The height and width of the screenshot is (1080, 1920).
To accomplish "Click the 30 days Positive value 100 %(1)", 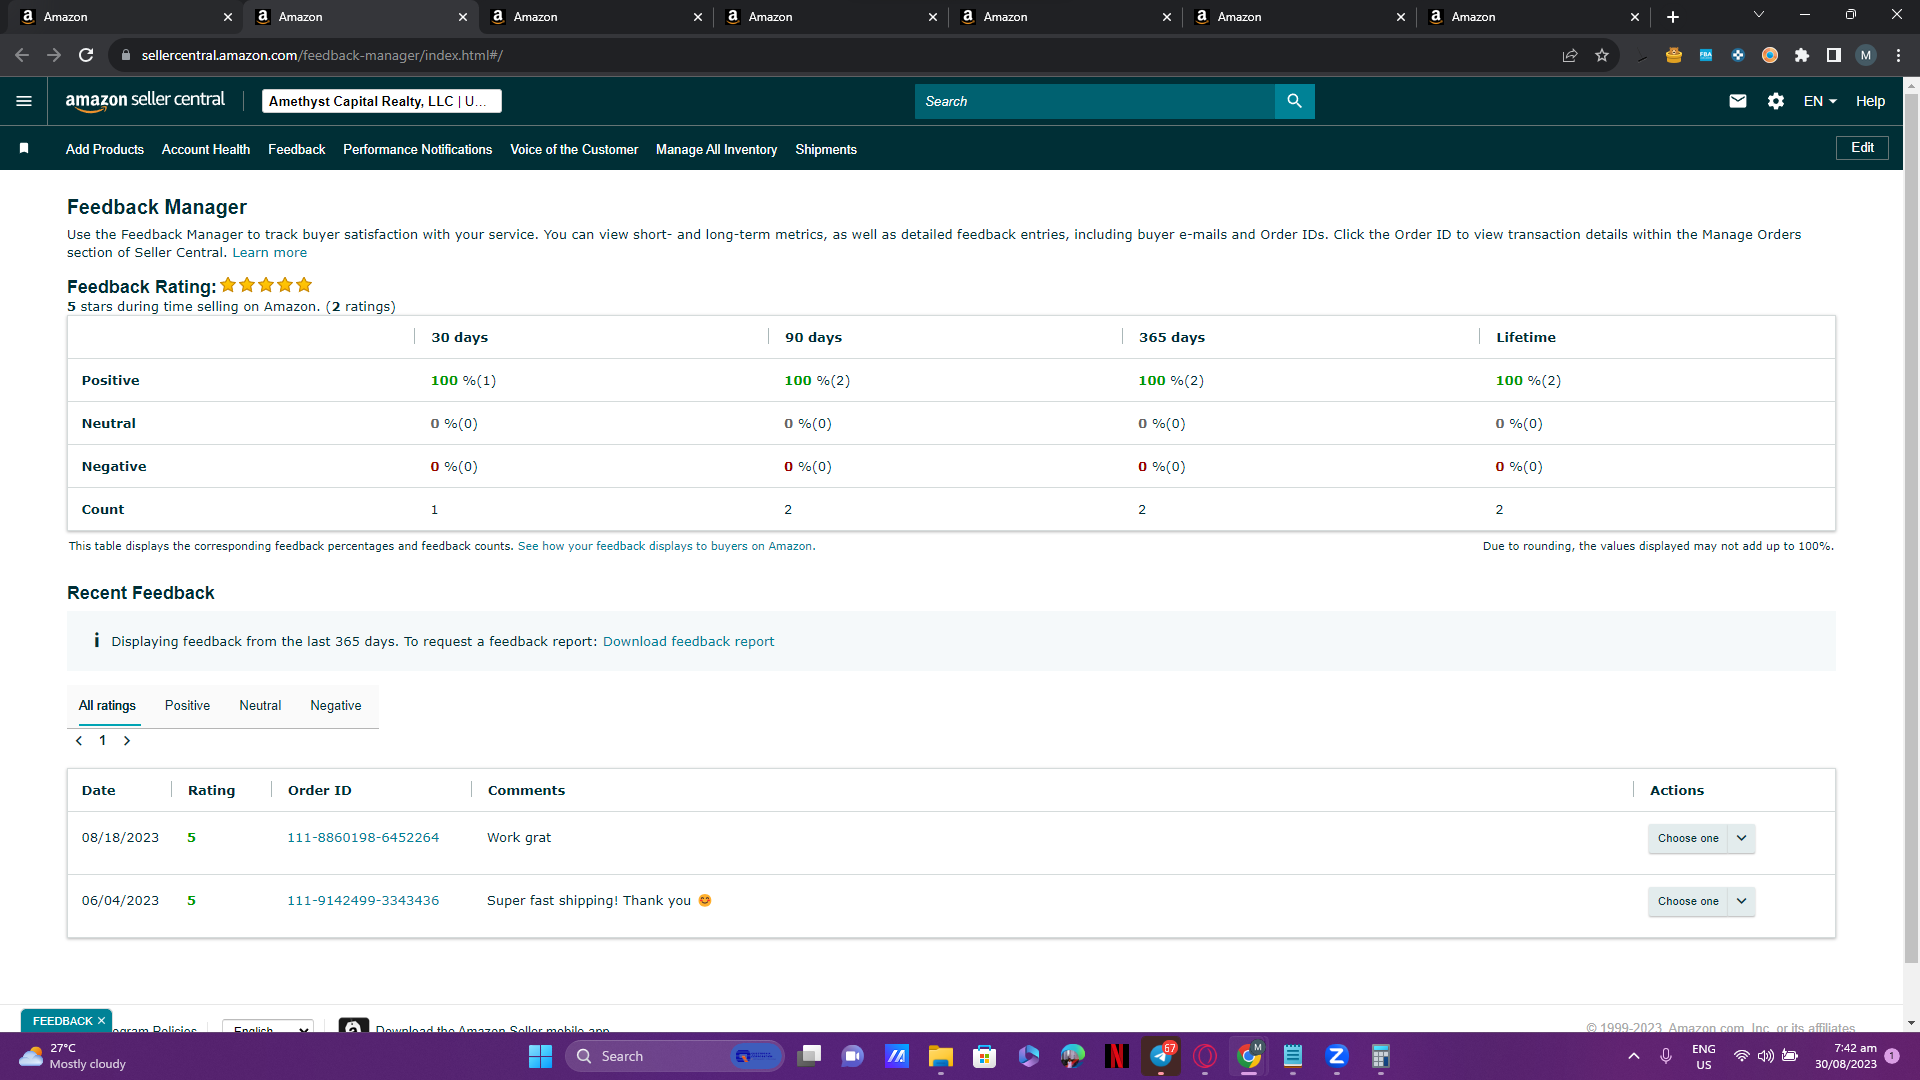I will coord(463,381).
